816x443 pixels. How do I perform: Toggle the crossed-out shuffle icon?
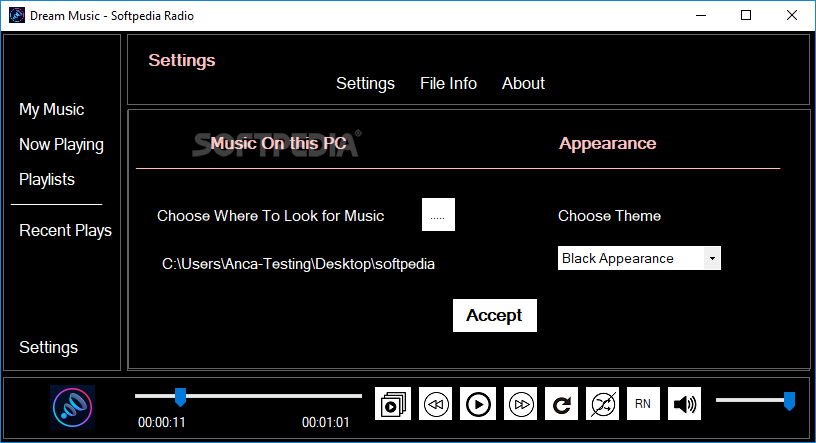click(x=603, y=403)
